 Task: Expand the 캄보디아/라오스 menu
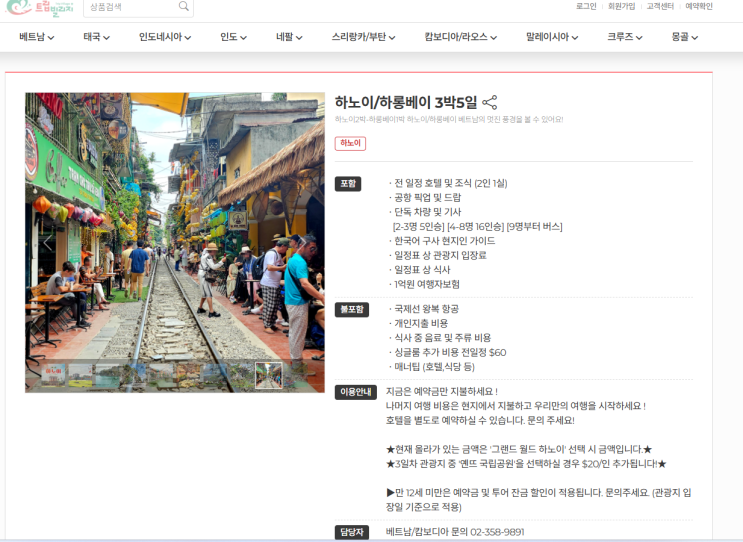pos(461,37)
